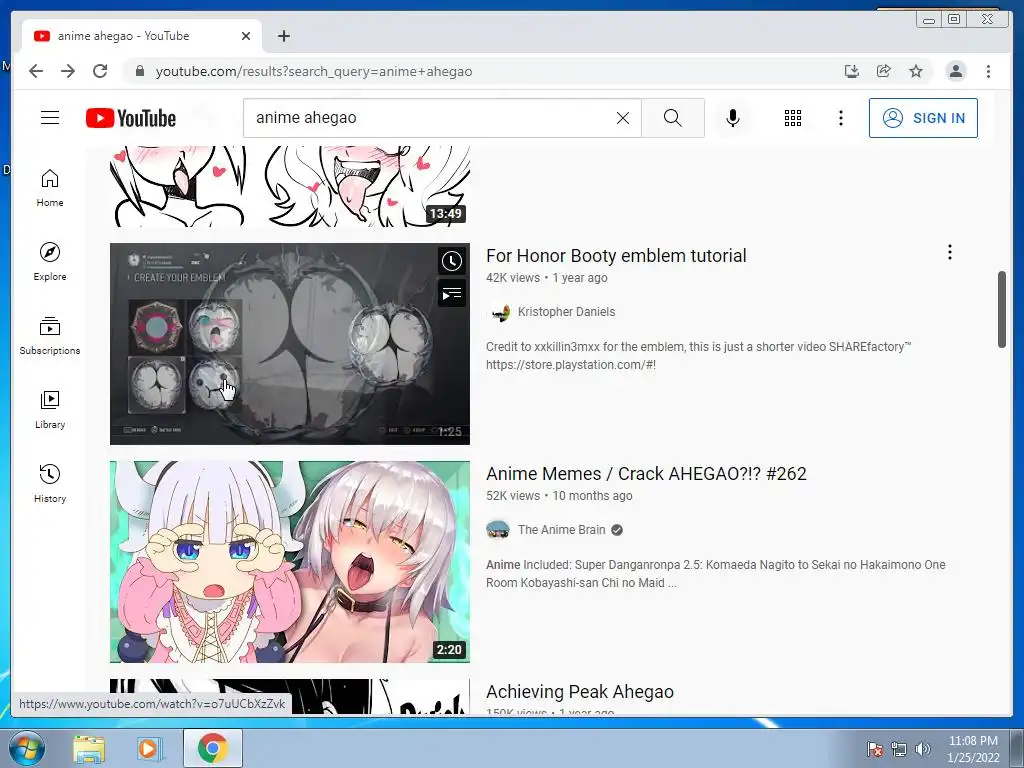Click For Honor video description text
The image size is (1024, 768).
tap(698, 356)
